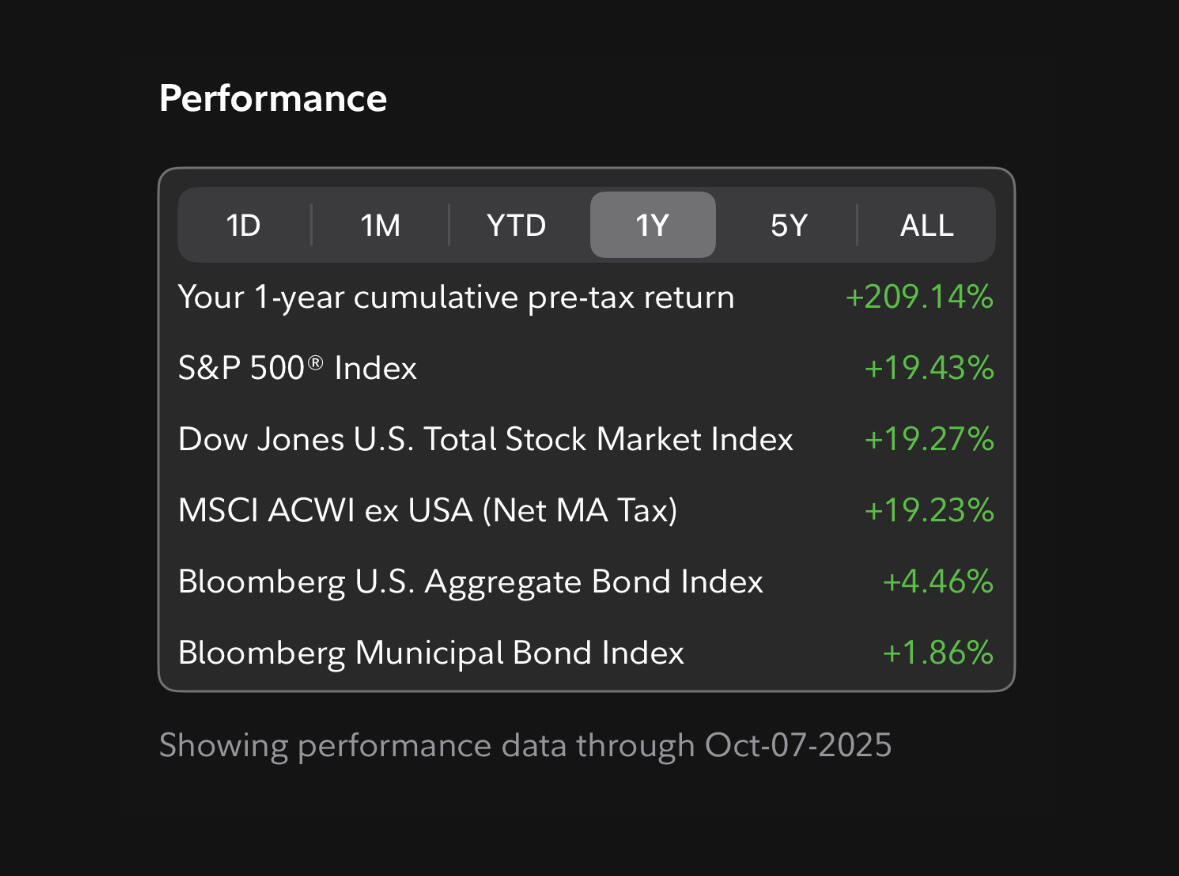Click the +4.46% aggregate bond return
This screenshot has width=1179, height=876.
coord(937,581)
